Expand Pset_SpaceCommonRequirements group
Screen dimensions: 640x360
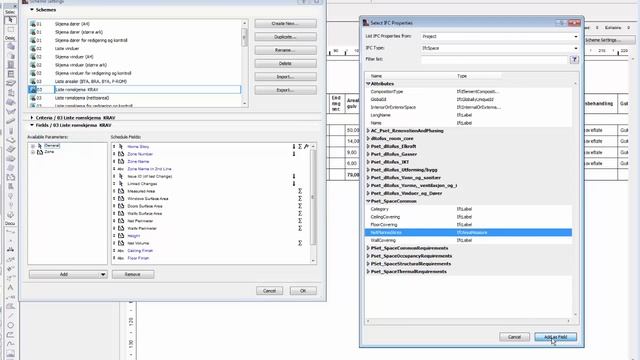pyautogui.click(x=368, y=248)
